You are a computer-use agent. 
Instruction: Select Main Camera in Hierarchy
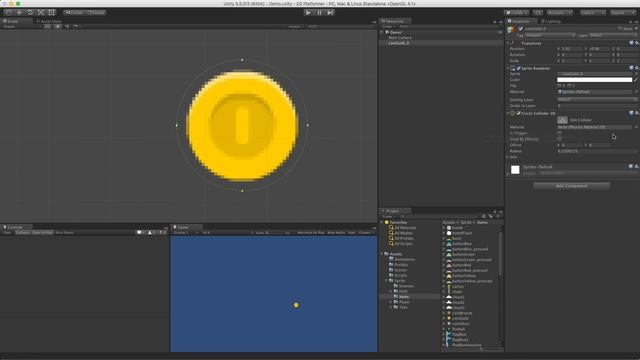pos(400,38)
